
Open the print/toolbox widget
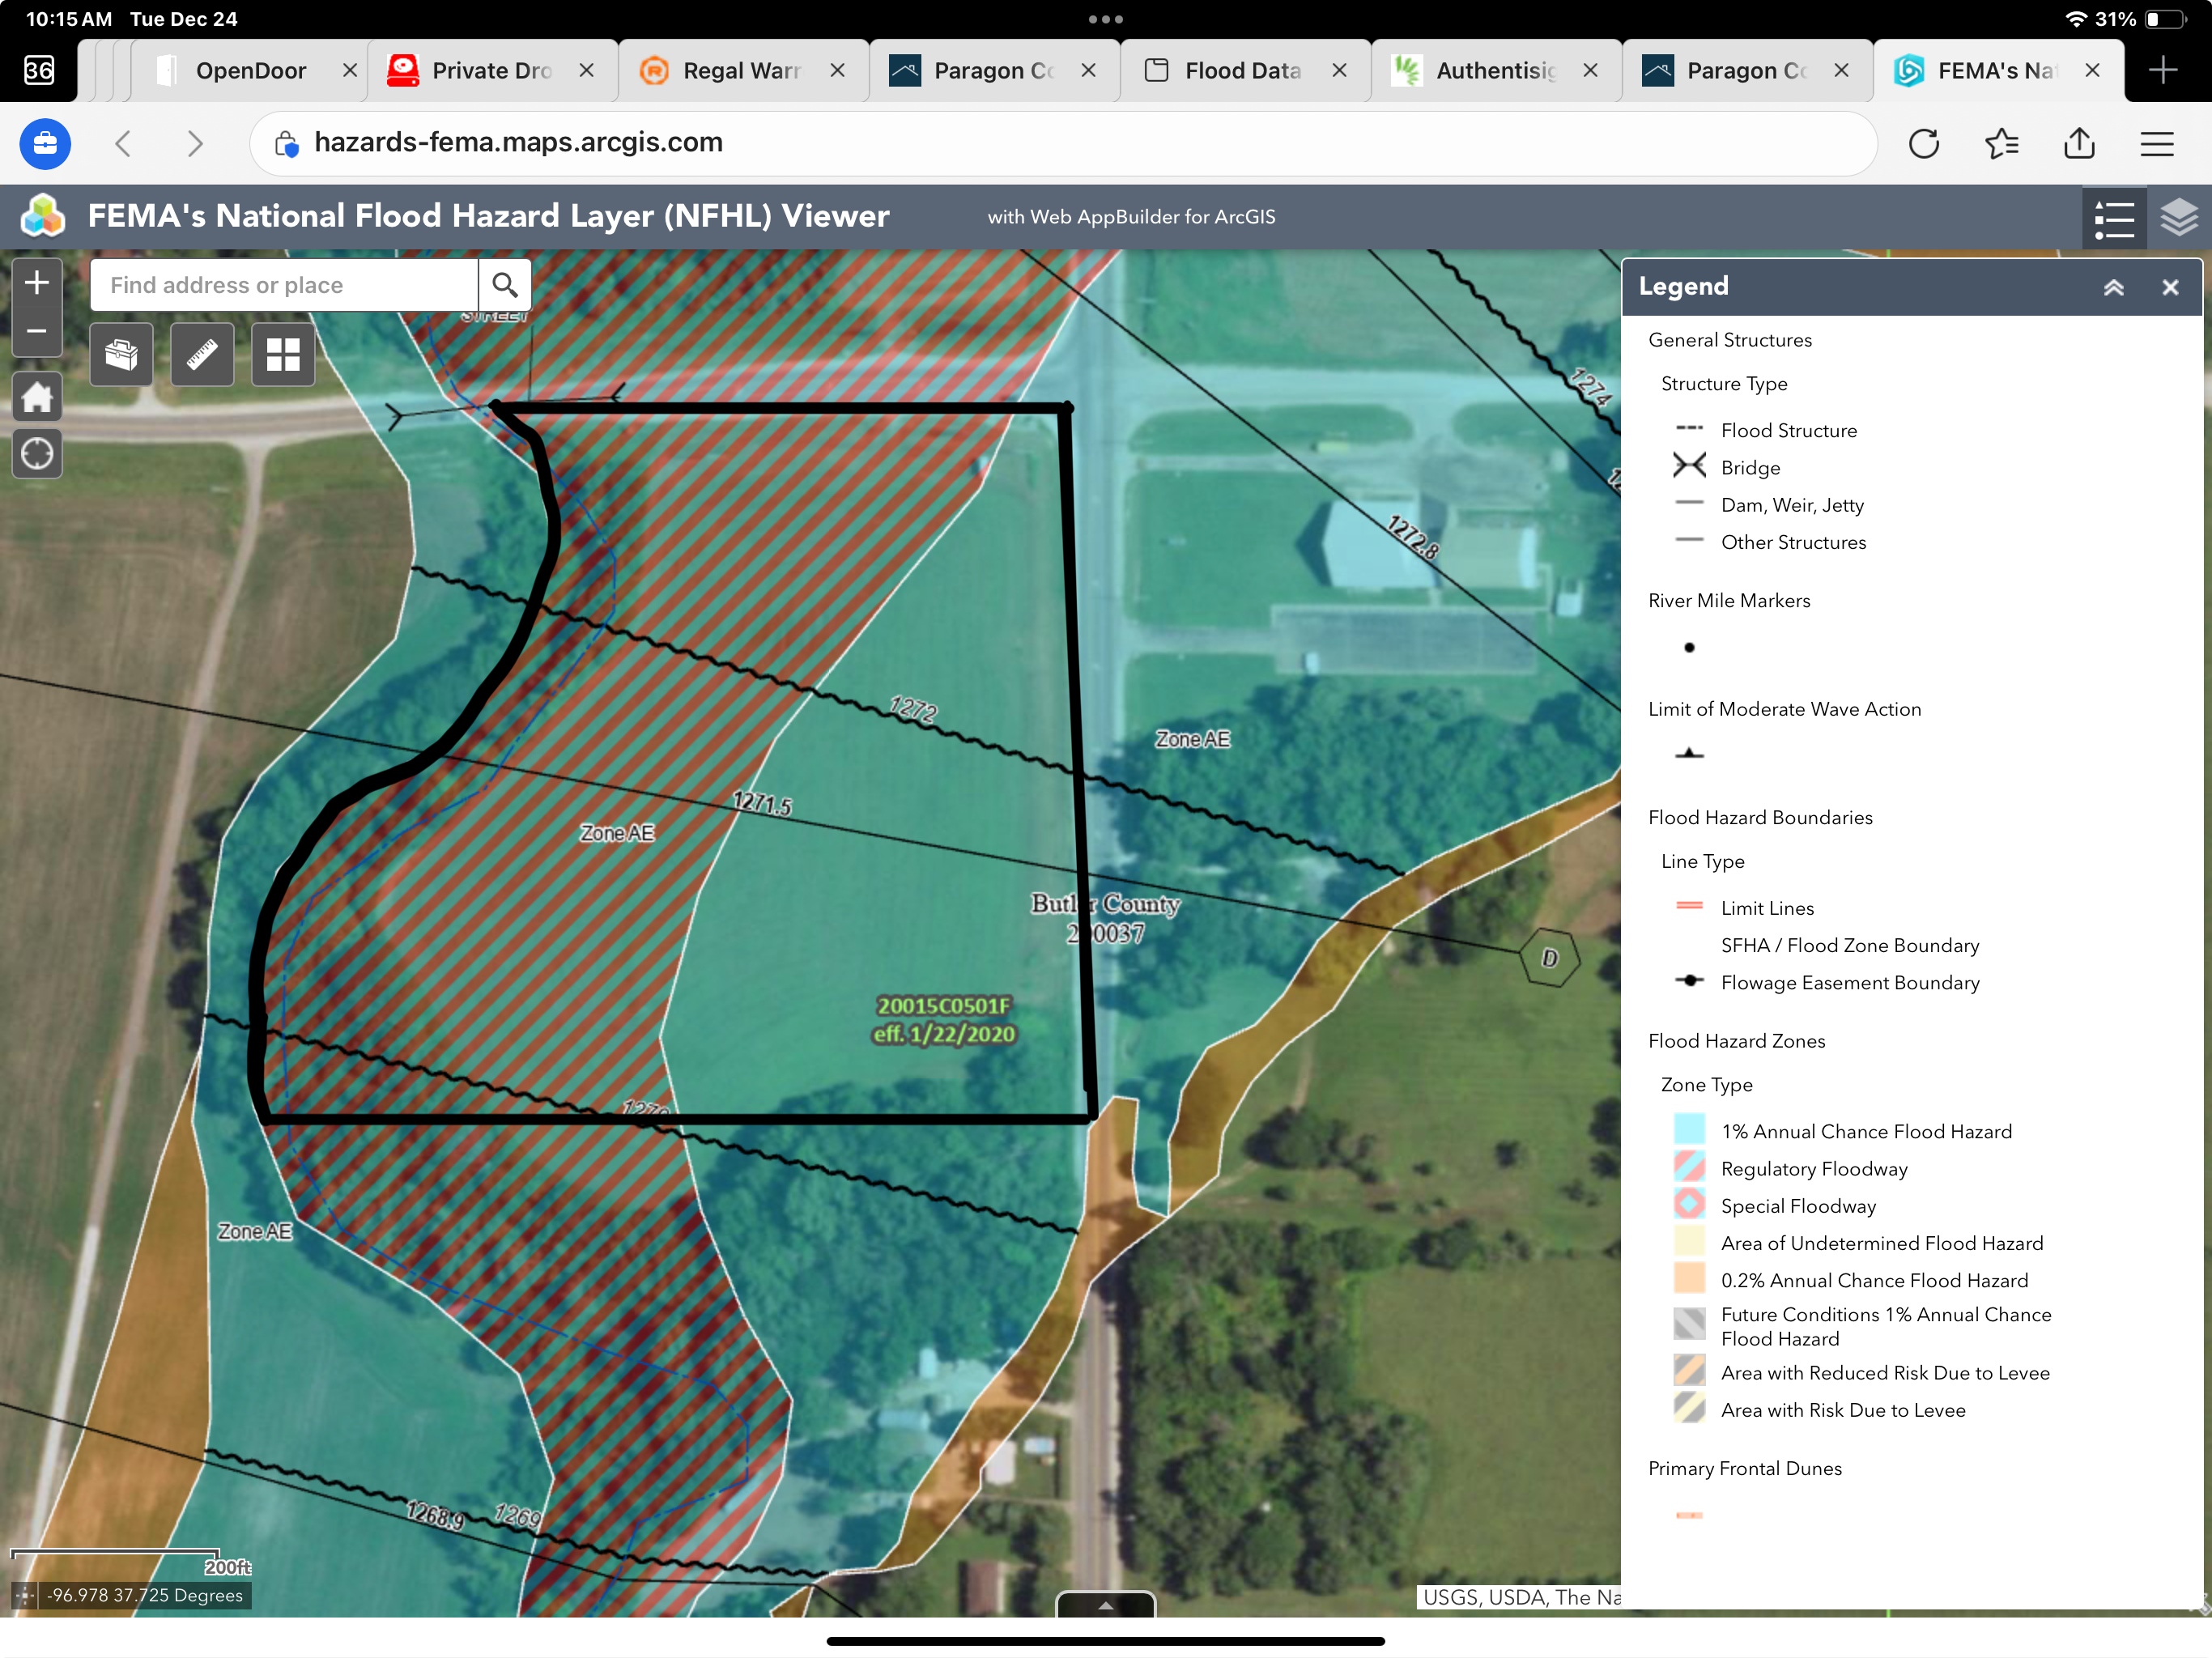tap(121, 355)
